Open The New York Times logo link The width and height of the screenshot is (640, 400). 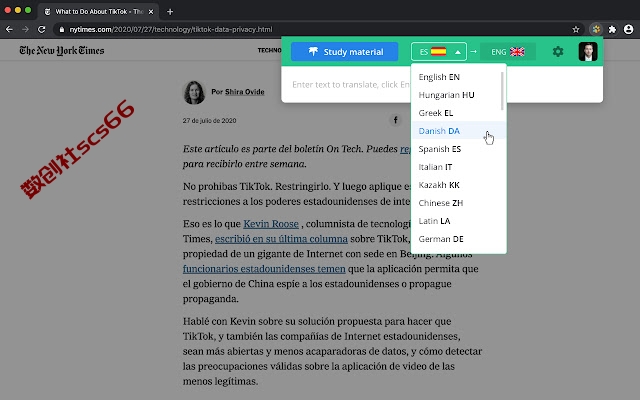point(62,51)
